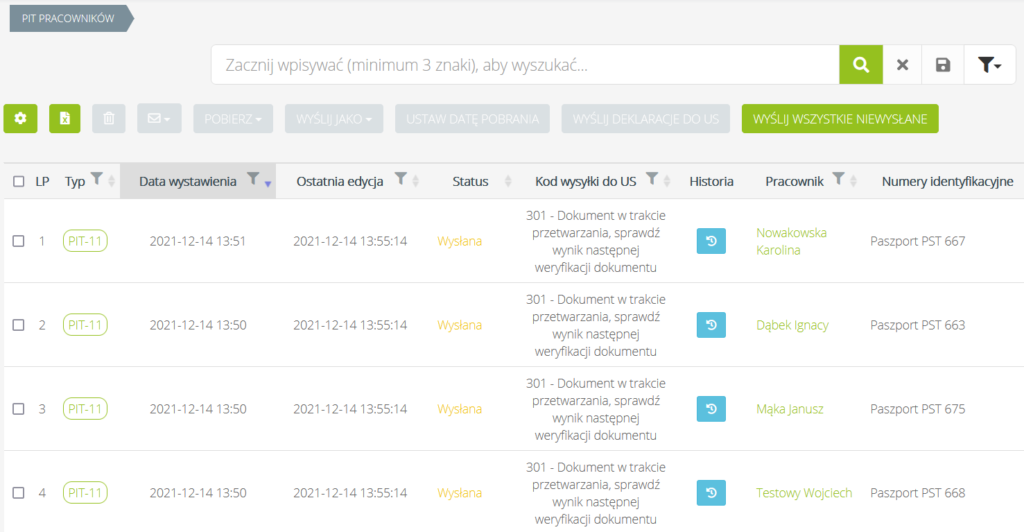Open the green settings gear button
This screenshot has width=1024, height=532.
(20, 119)
